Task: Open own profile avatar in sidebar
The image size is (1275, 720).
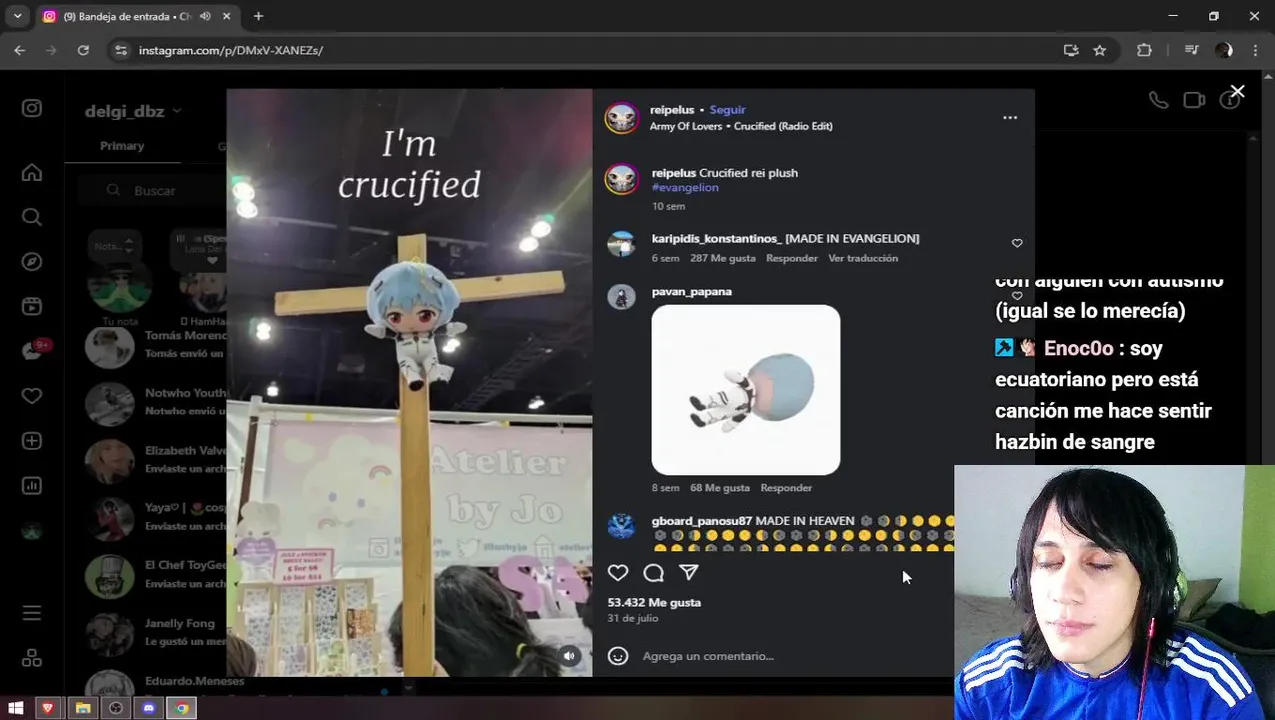Action: click(32, 531)
